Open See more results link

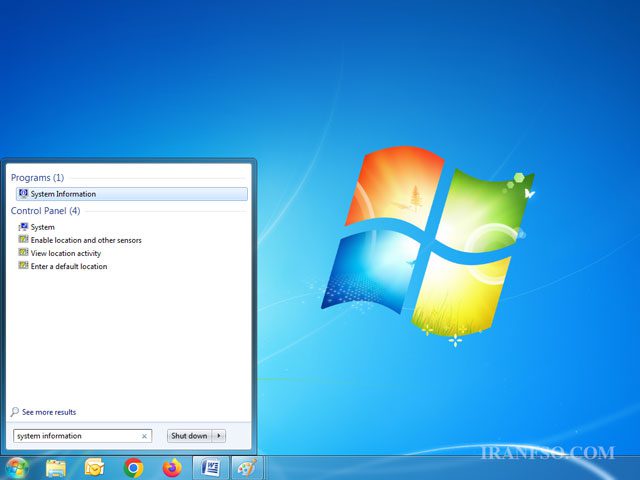click(x=49, y=412)
